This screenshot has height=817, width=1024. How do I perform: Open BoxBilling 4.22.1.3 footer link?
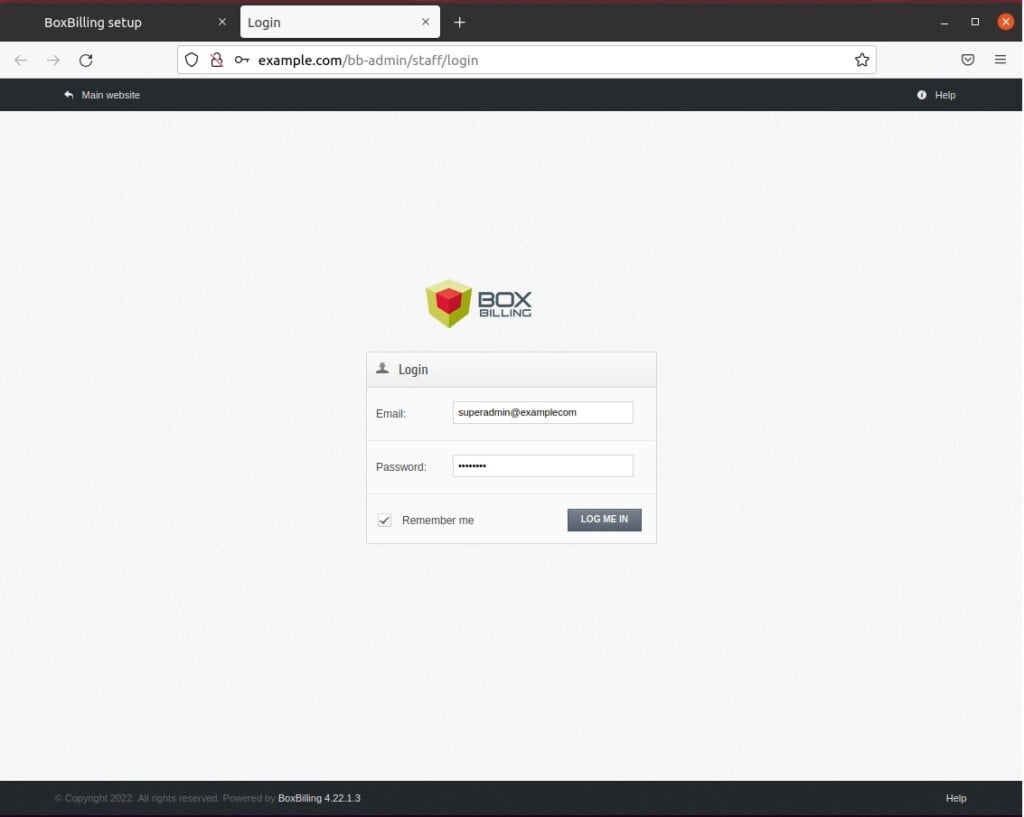point(319,799)
